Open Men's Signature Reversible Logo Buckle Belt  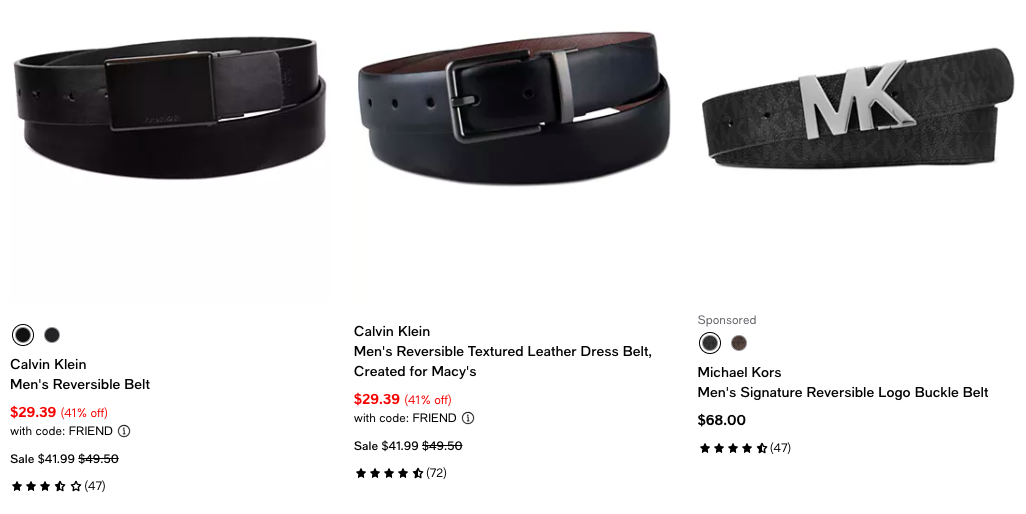tap(843, 392)
